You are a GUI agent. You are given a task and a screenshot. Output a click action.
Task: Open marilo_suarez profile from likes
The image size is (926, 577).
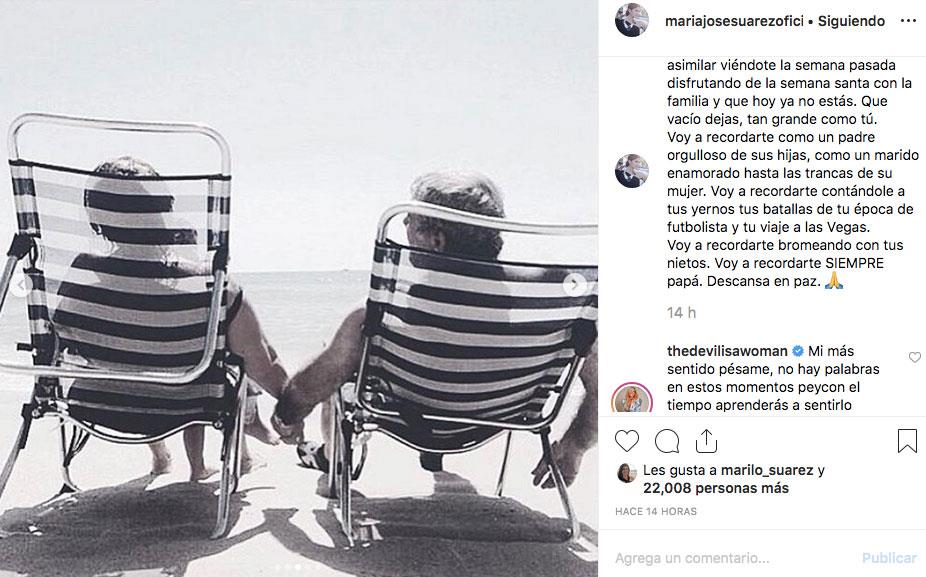coord(767,470)
